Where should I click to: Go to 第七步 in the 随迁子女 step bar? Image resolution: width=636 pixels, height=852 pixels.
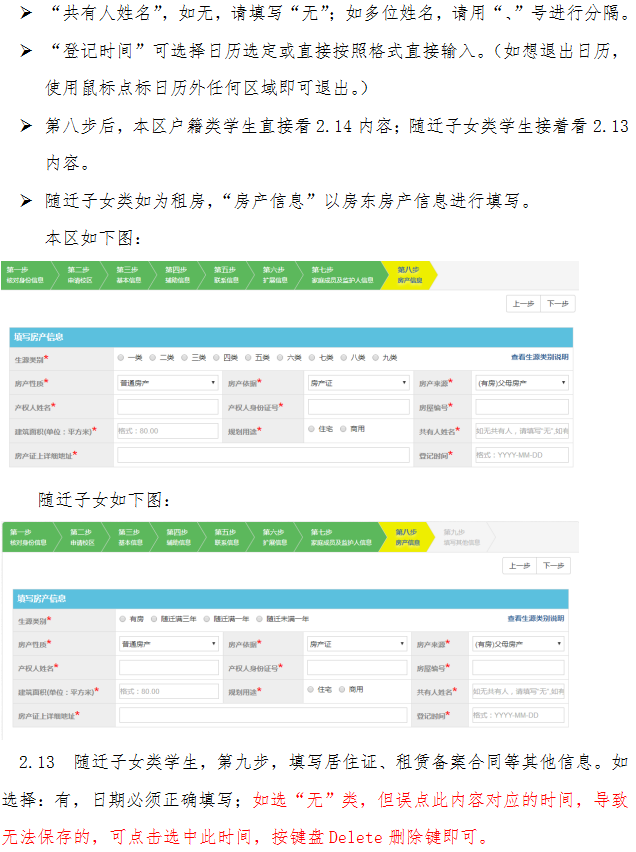pos(341,537)
